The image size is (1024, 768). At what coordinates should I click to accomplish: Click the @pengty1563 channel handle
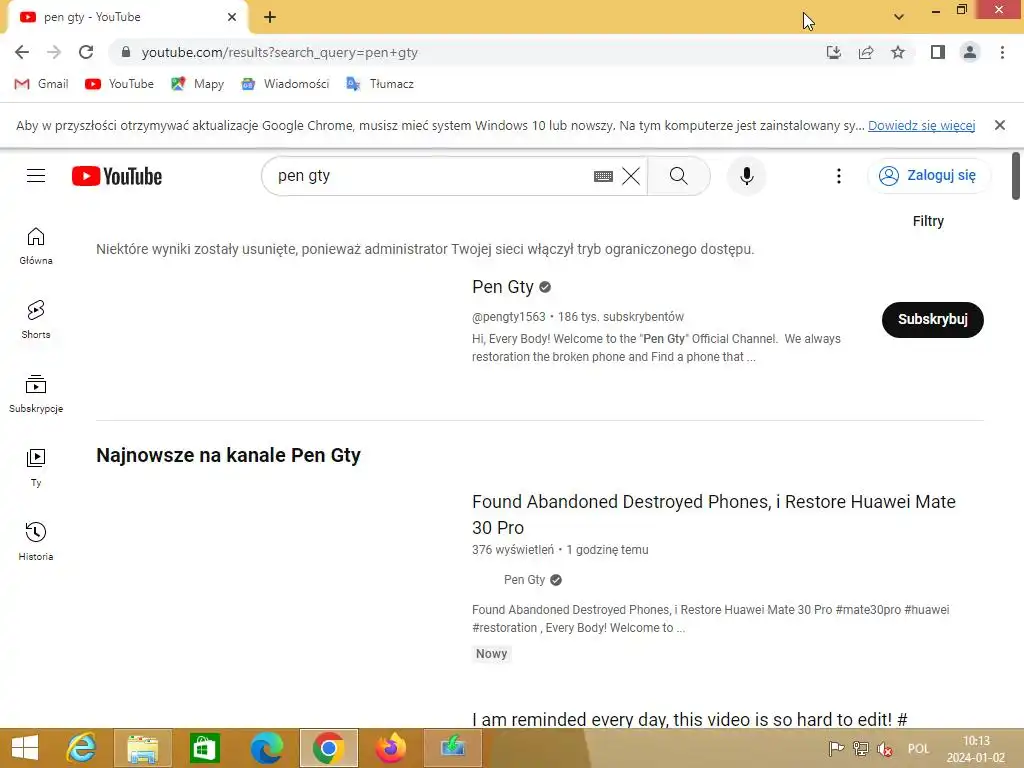[509, 317]
